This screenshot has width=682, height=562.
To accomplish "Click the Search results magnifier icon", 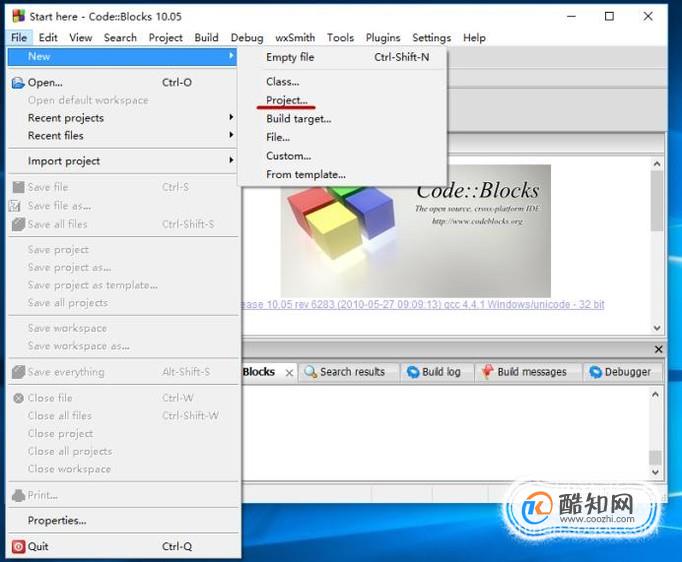I will (x=310, y=372).
